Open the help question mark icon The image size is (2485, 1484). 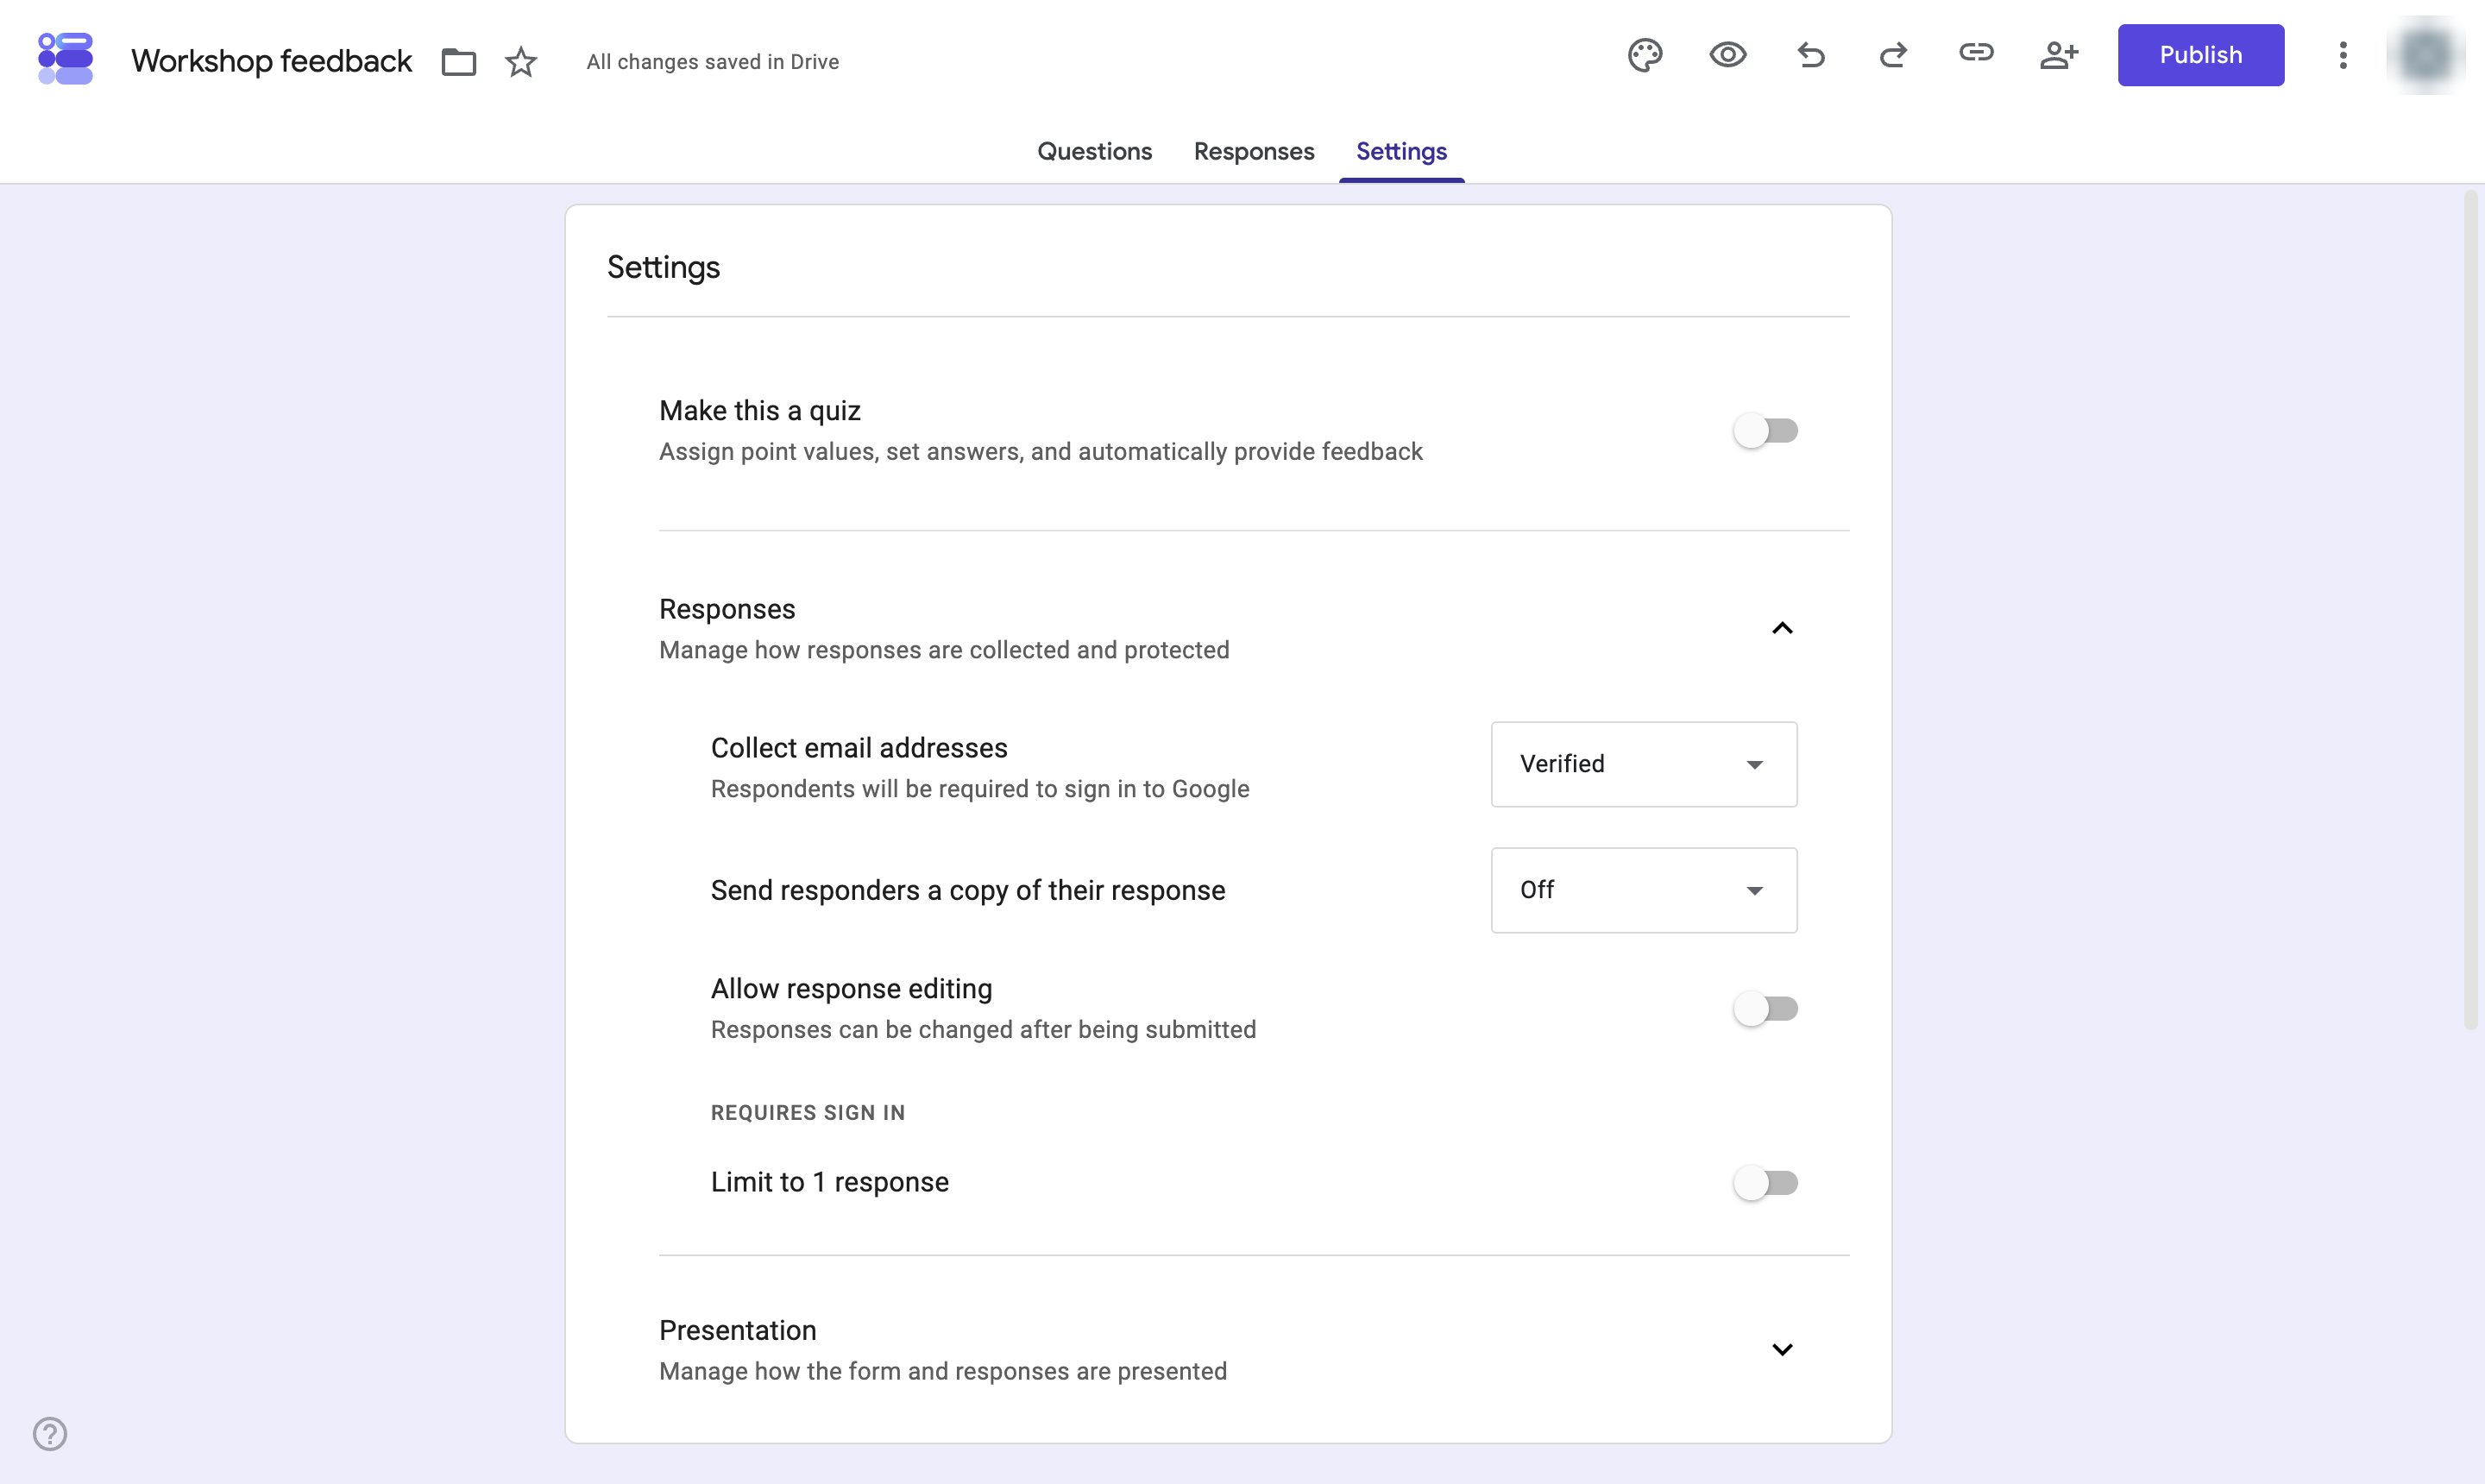[50, 1434]
